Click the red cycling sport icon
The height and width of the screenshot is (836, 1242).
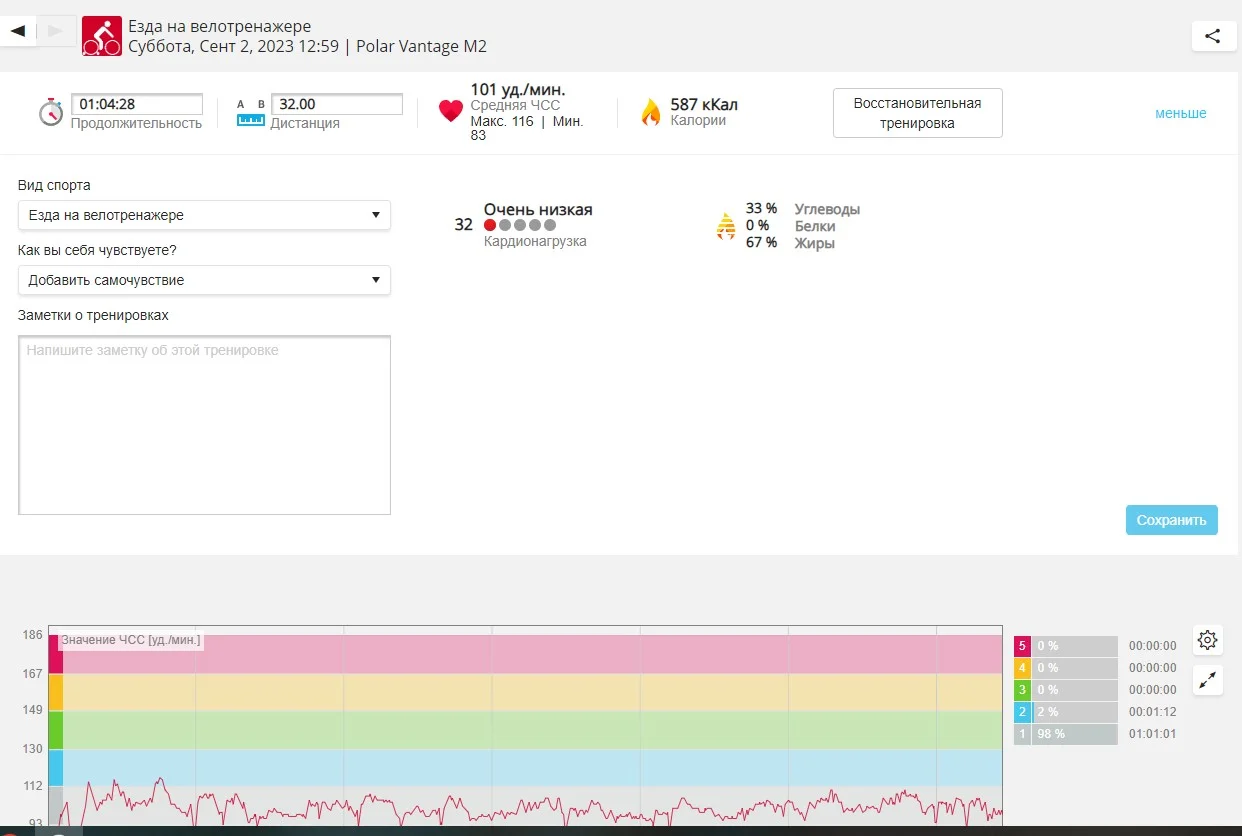pos(101,36)
